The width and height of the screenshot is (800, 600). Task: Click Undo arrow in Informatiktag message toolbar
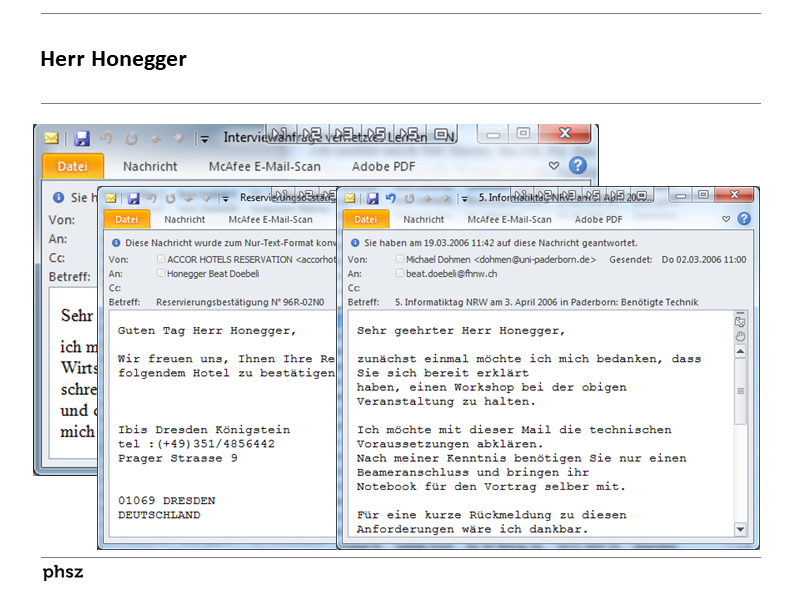(391, 198)
